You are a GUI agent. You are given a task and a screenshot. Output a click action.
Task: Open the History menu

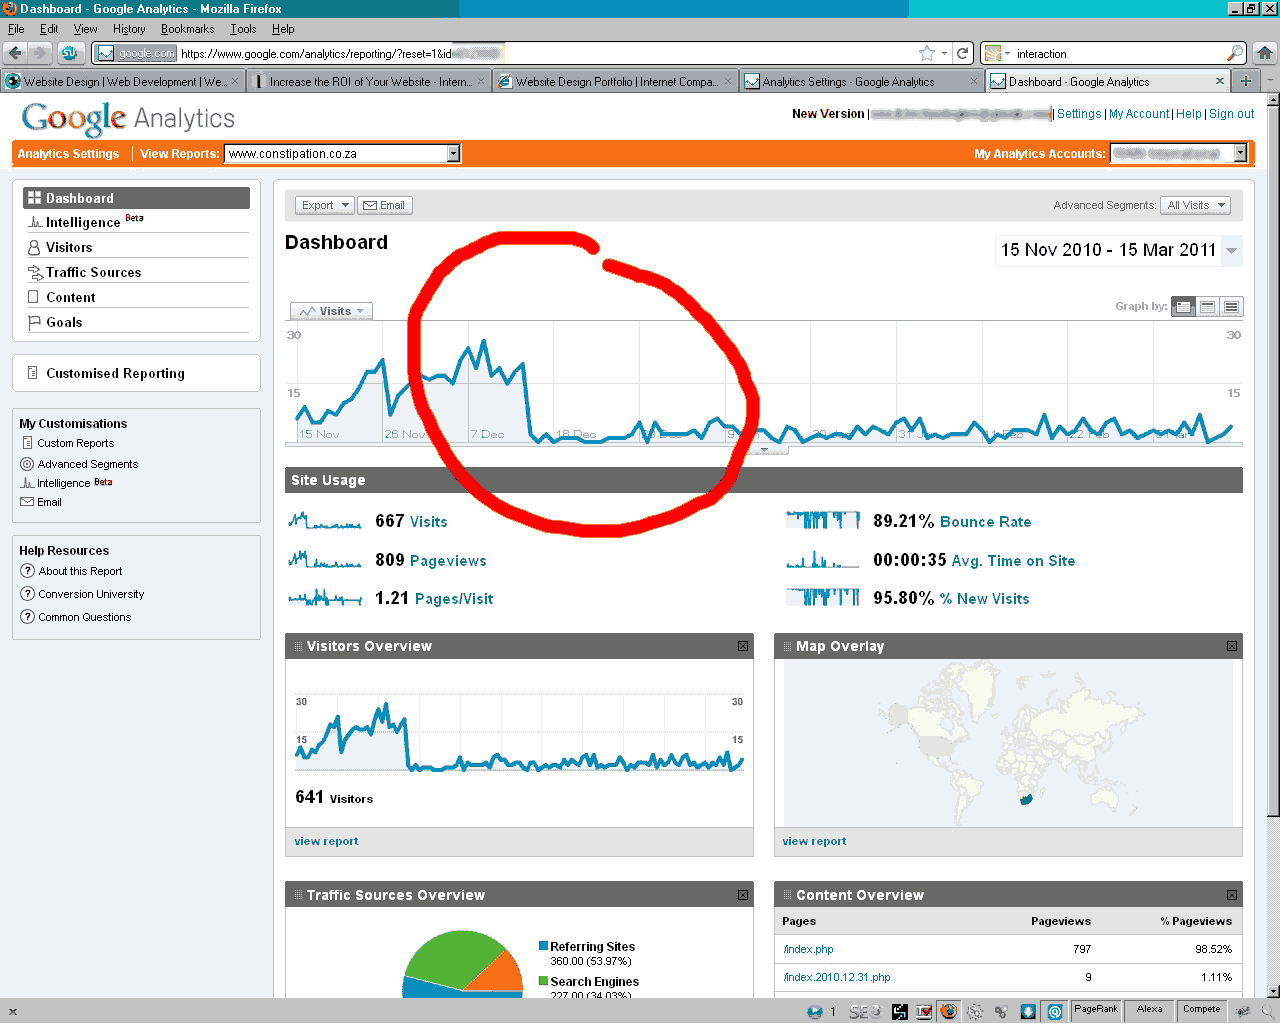(x=129, y=29)
